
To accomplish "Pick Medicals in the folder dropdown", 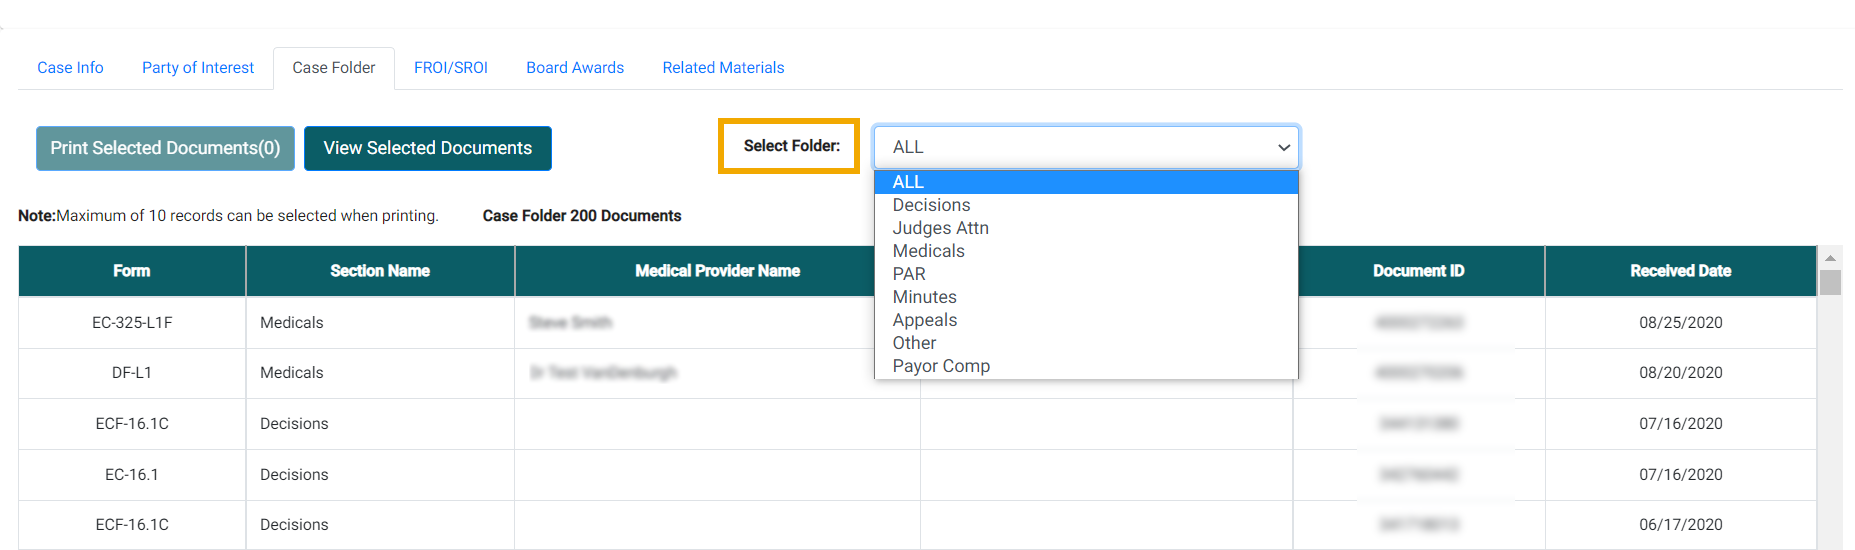I will tap(928, 251).
